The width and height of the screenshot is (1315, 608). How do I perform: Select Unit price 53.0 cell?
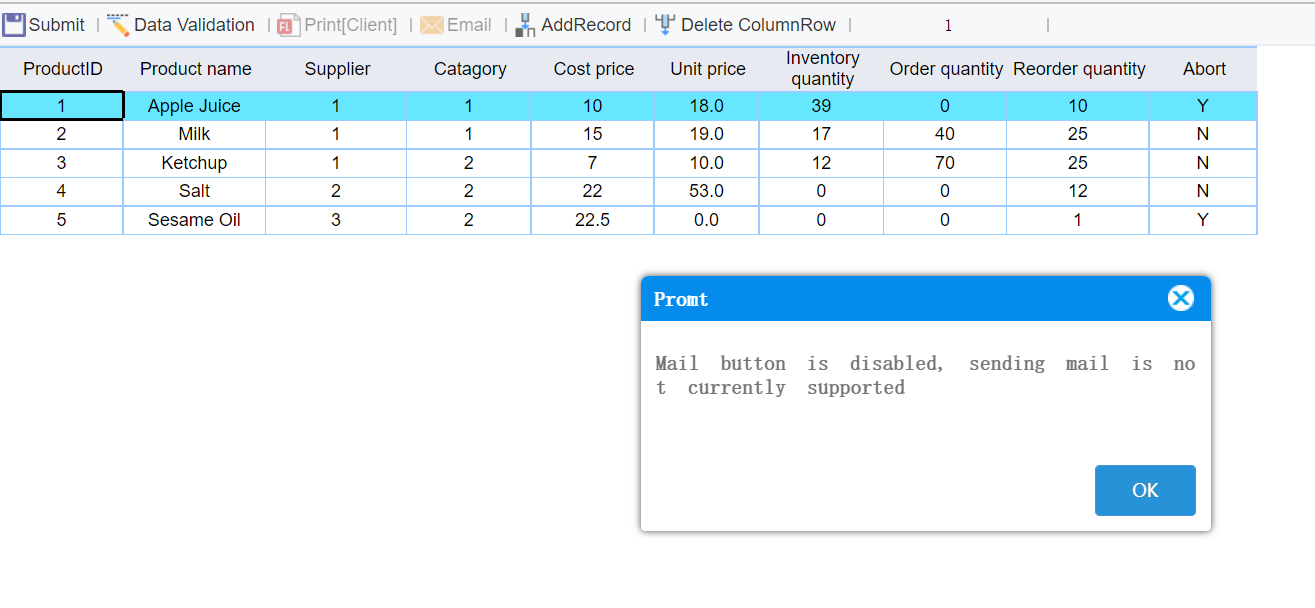[707, 191]
